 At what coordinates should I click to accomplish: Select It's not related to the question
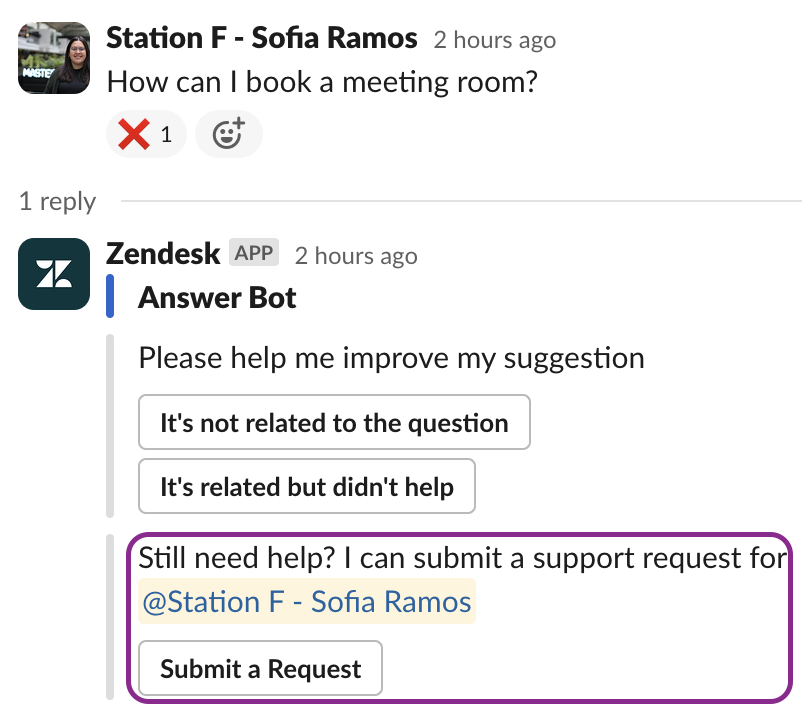coord(334,422)
